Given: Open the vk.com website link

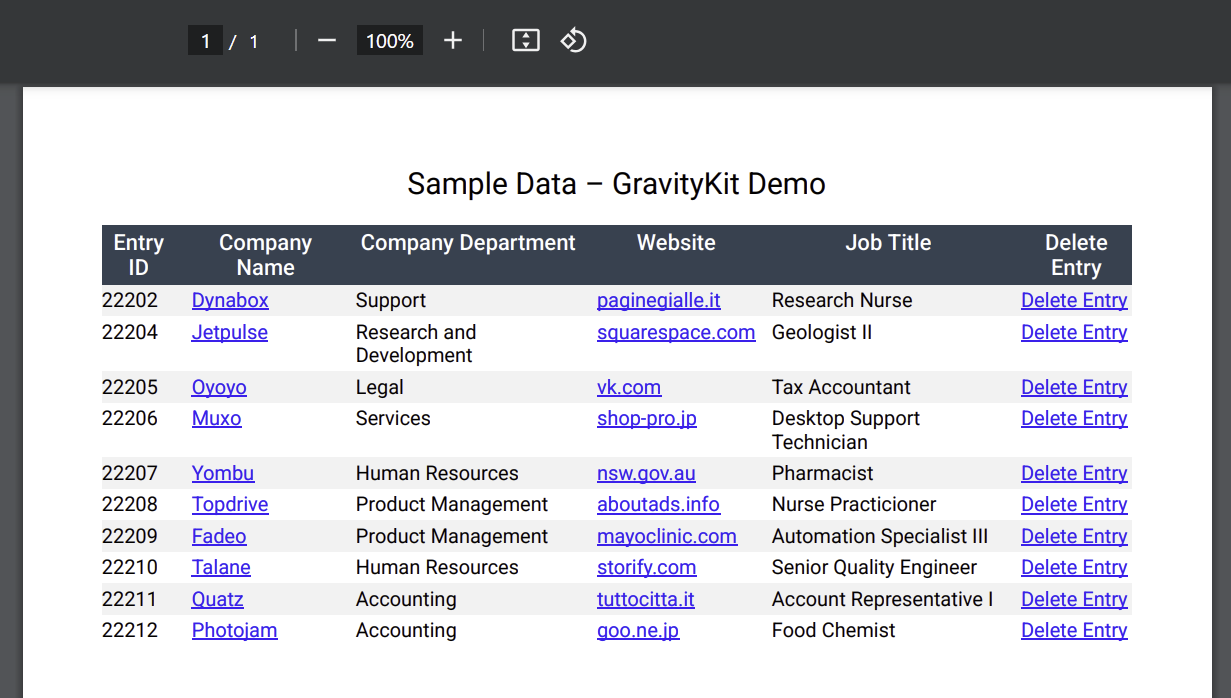Looking at the screenshot, I should pos(629,388).
